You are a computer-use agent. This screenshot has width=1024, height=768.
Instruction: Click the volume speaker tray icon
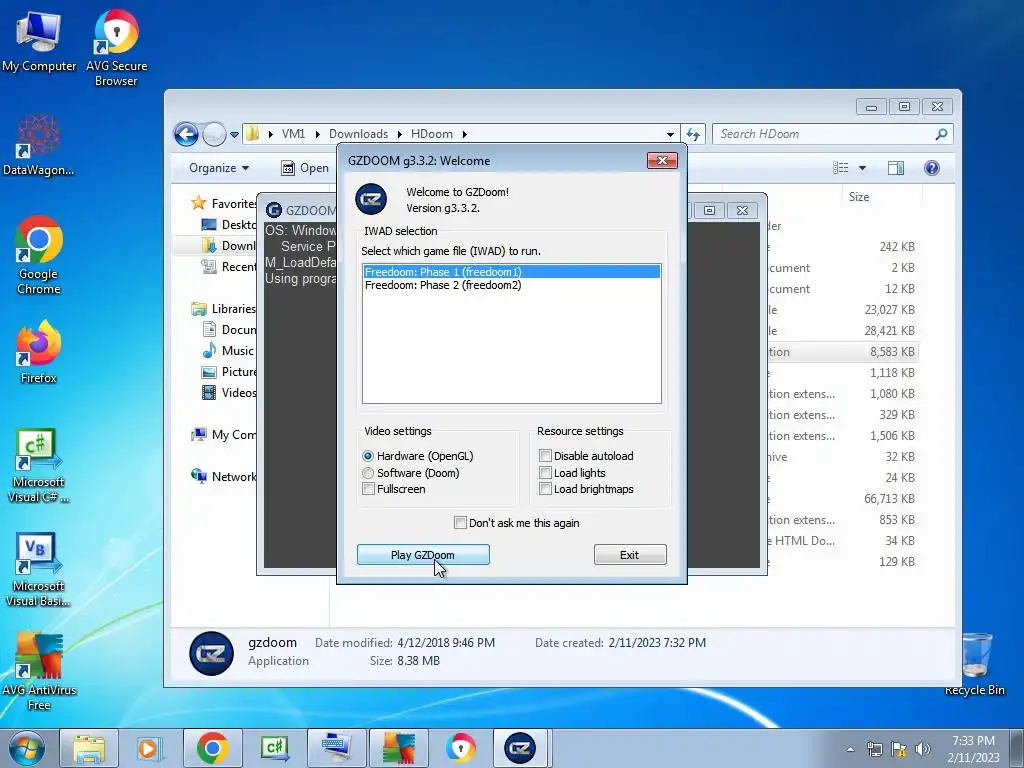point(923,749)
